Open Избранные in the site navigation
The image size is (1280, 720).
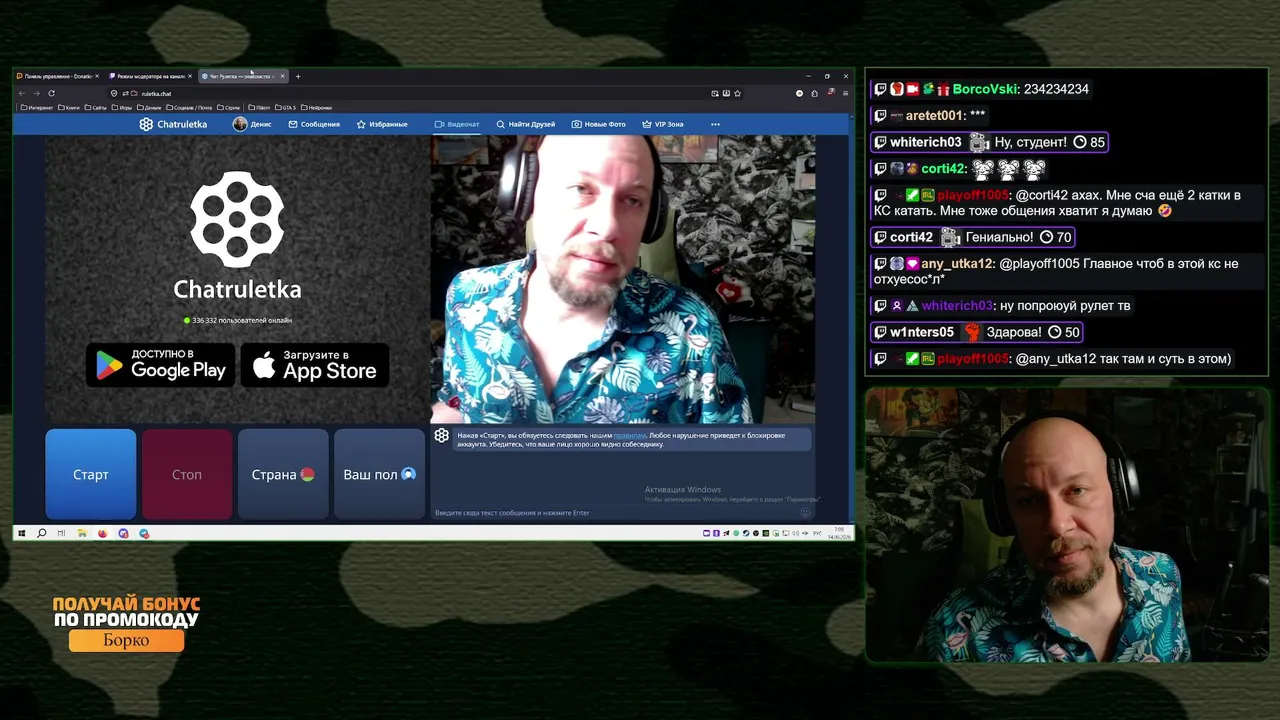click(x=382, y=124)
